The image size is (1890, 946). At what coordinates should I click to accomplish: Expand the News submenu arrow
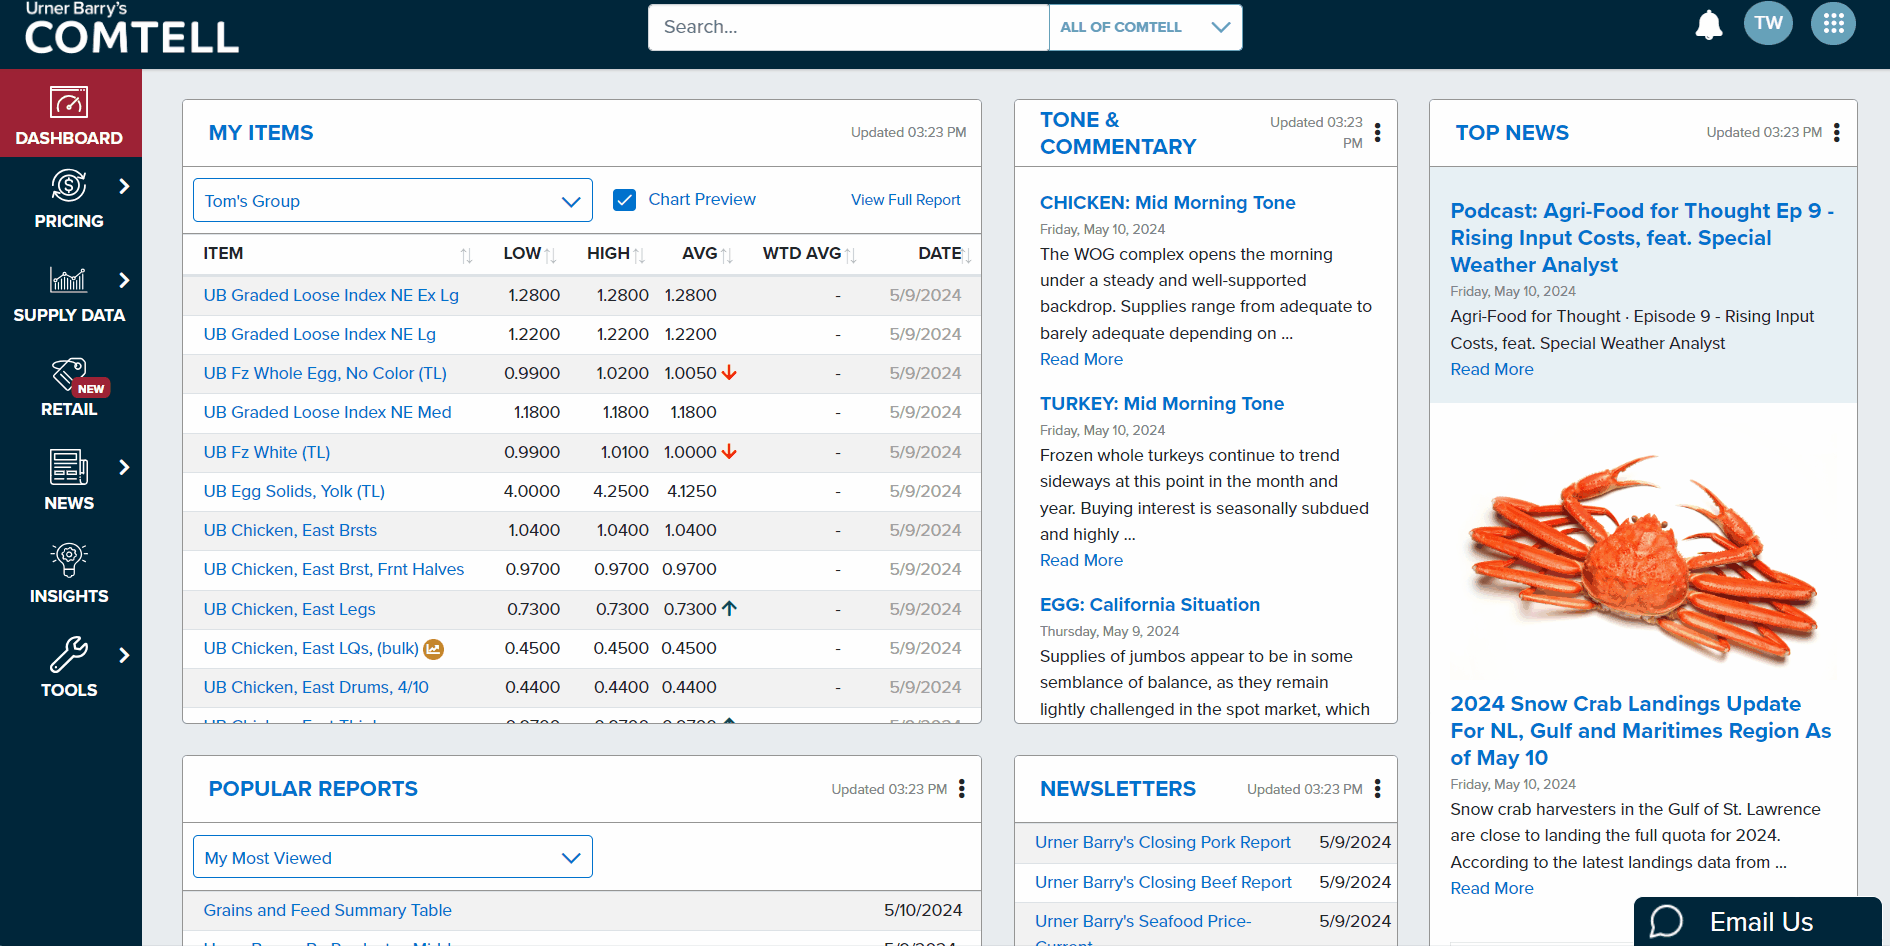pyautogui.click(x=124, y=467)
